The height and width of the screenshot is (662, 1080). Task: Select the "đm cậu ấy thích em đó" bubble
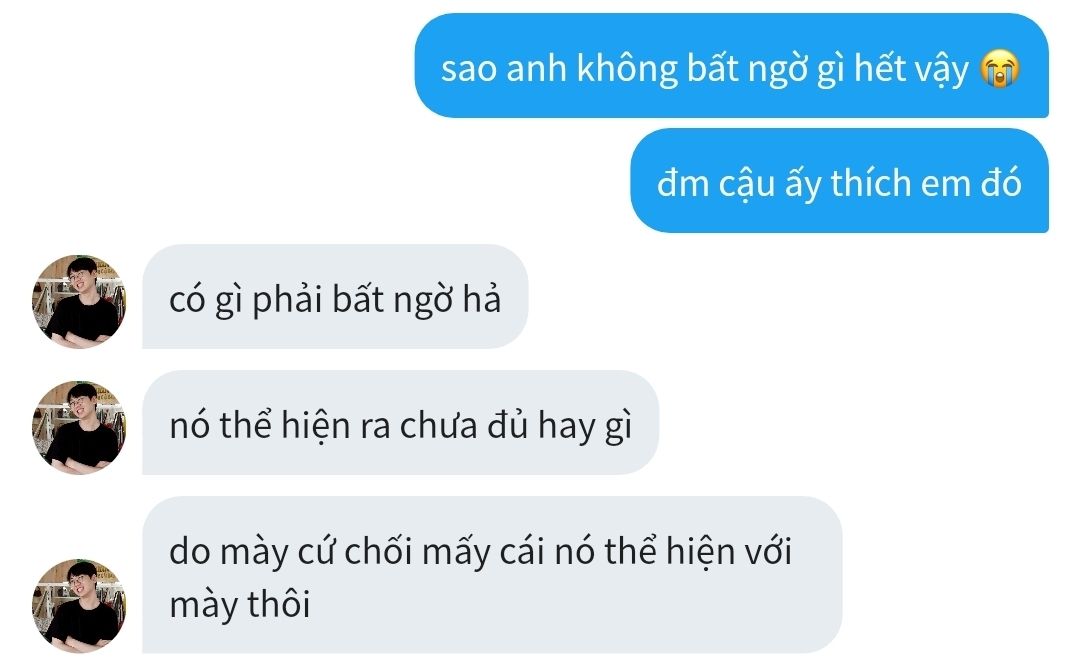[x=840, y=180]
